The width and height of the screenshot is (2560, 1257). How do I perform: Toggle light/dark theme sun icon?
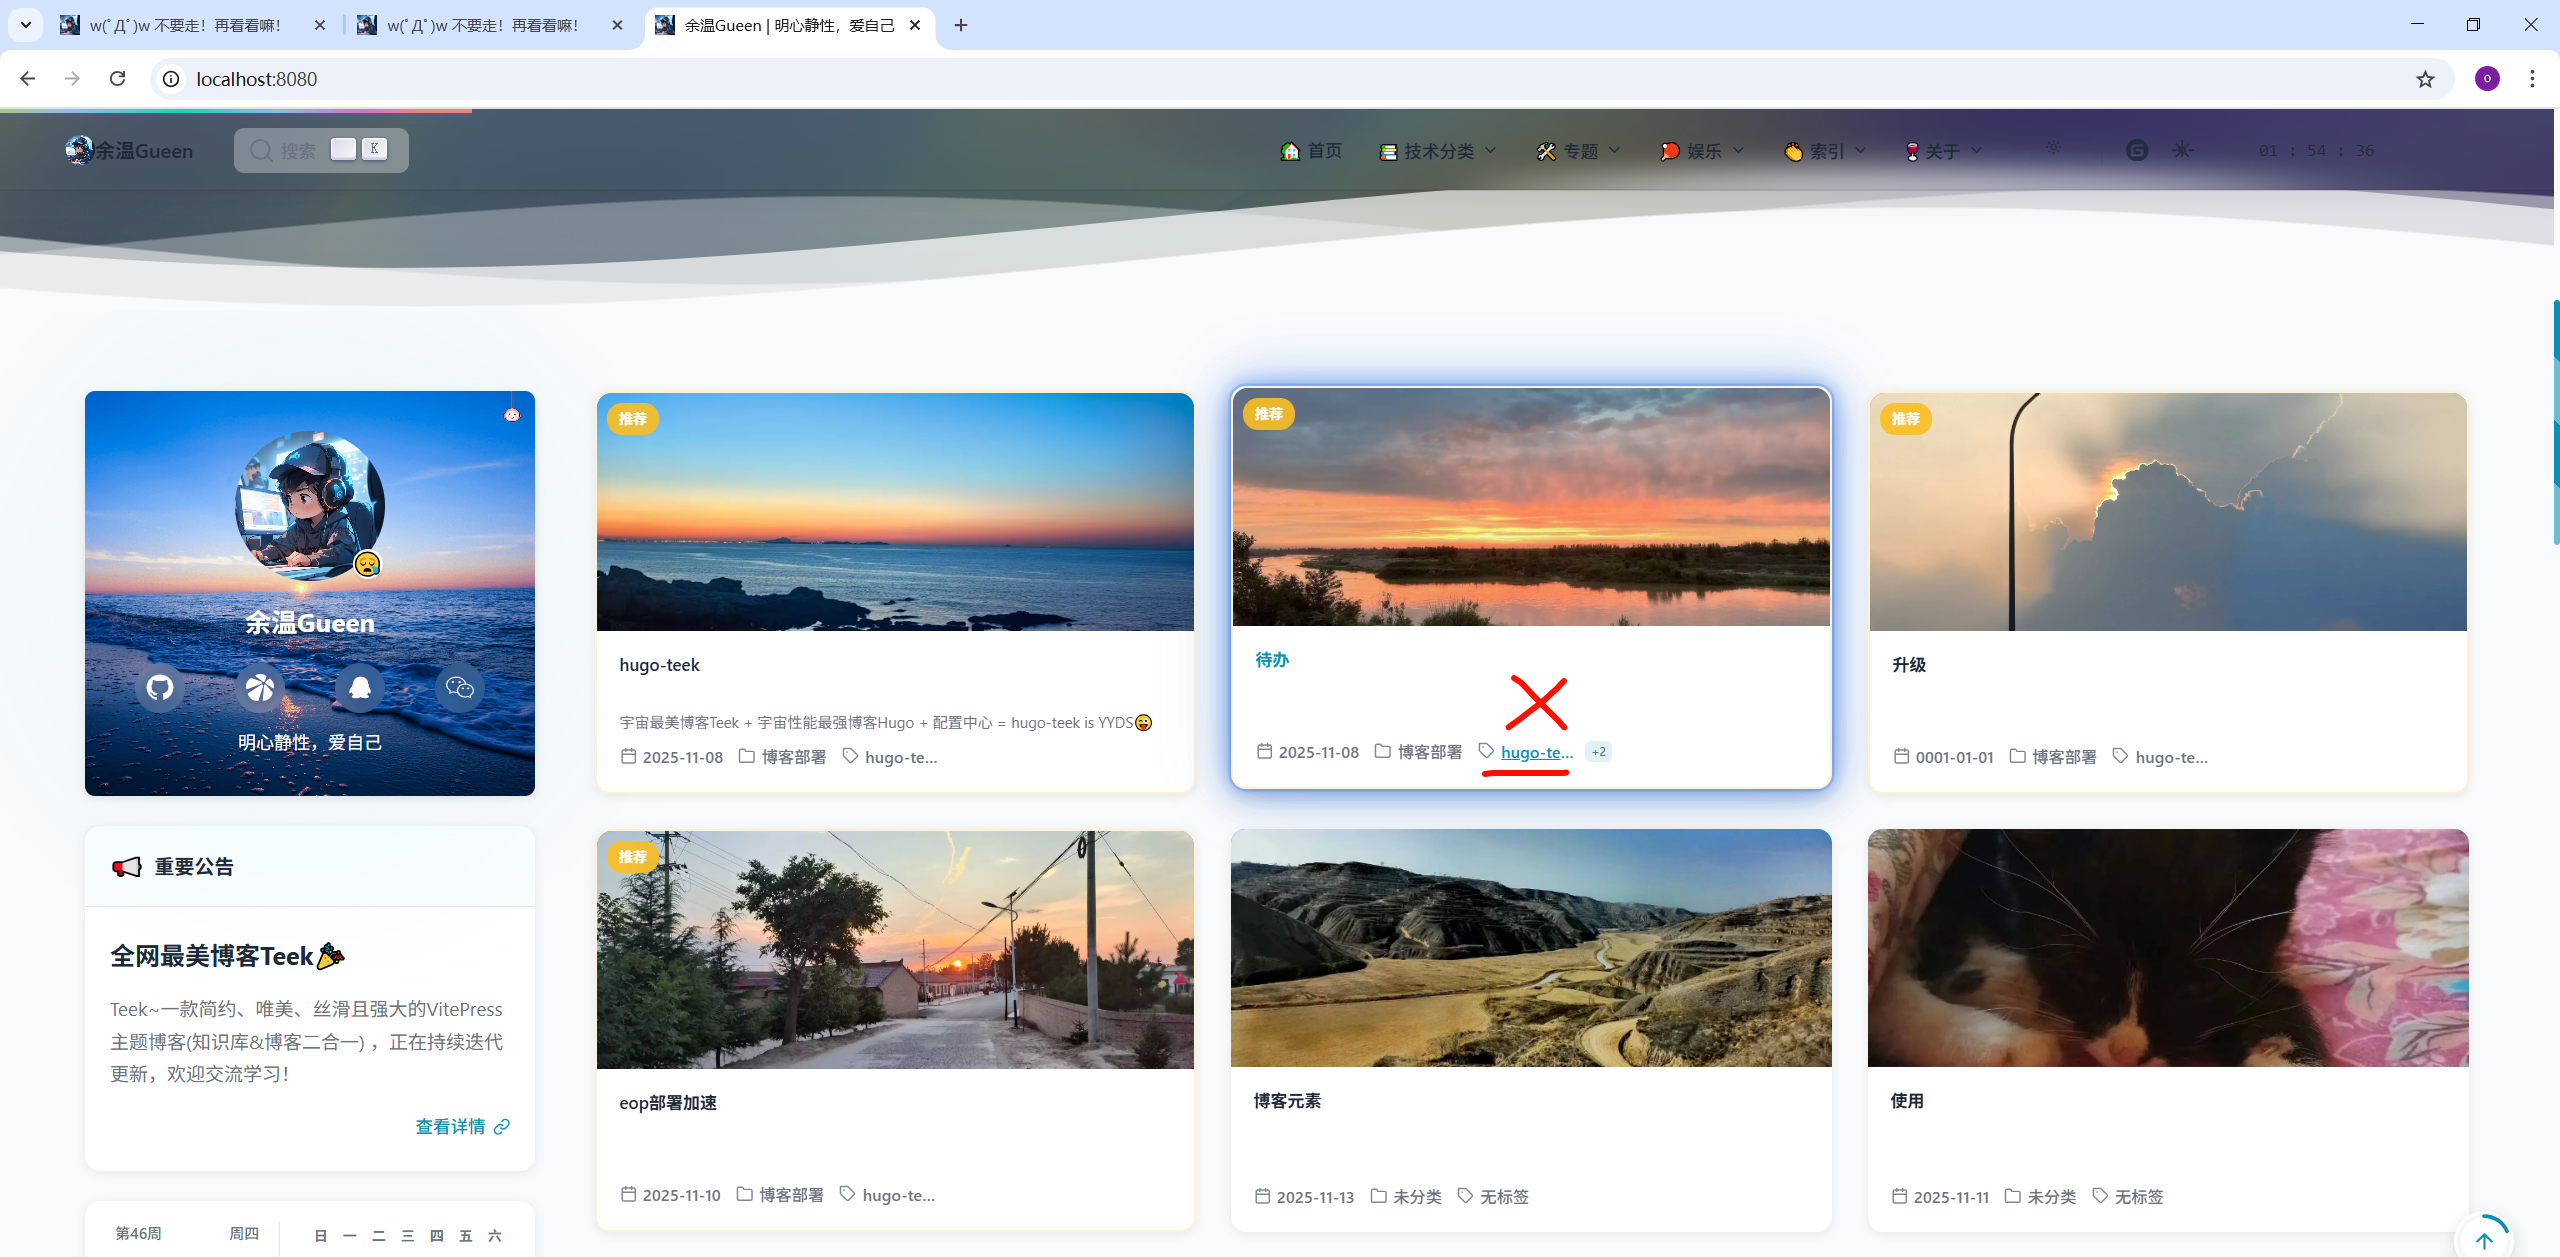[2053, 148]
